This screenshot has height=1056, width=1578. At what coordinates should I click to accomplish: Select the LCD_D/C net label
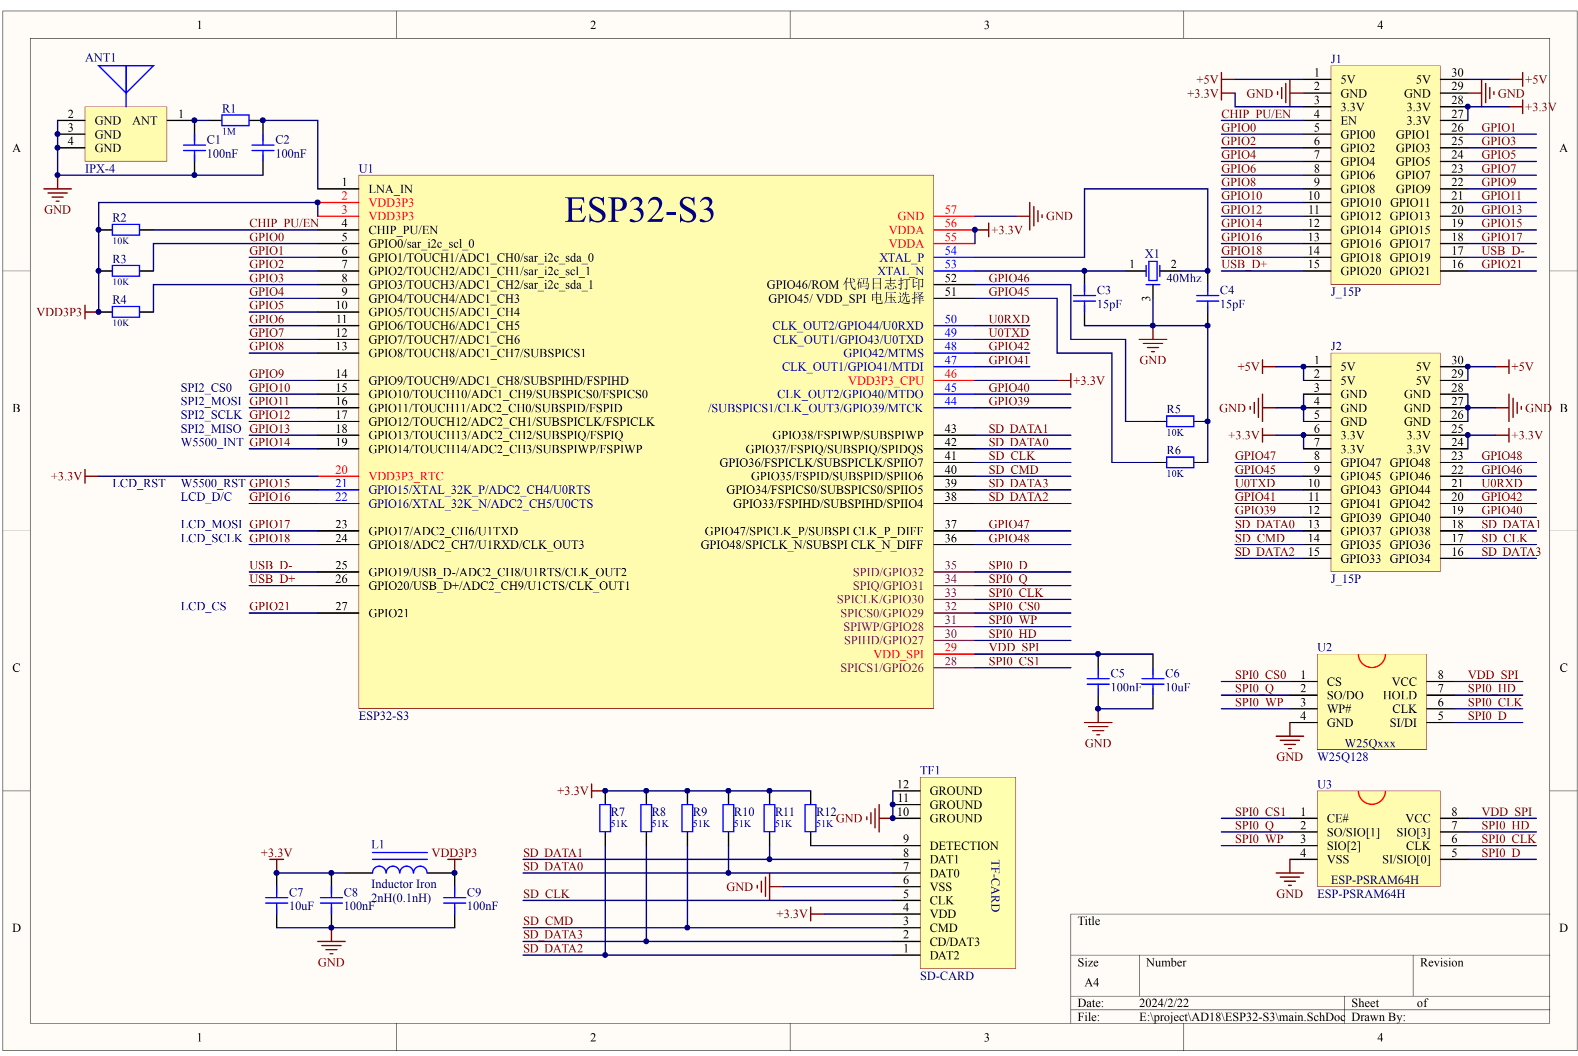click(206, 497)
